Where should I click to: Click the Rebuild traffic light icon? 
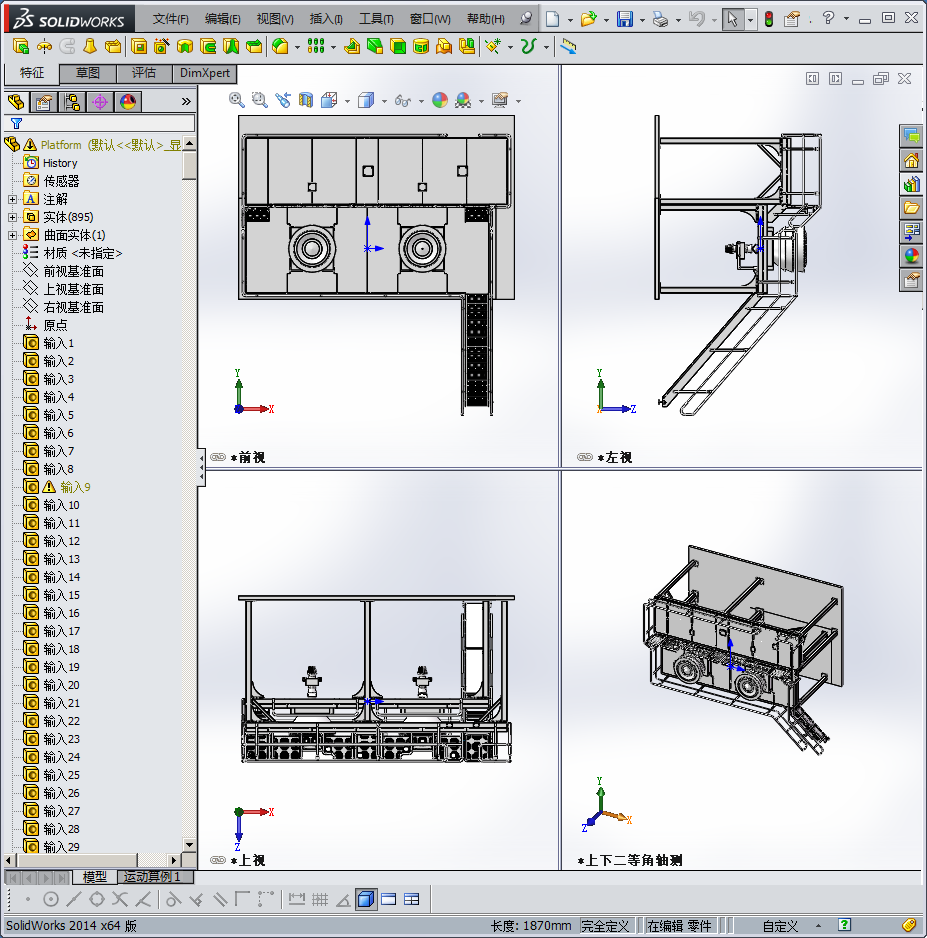tap(768, 19)
